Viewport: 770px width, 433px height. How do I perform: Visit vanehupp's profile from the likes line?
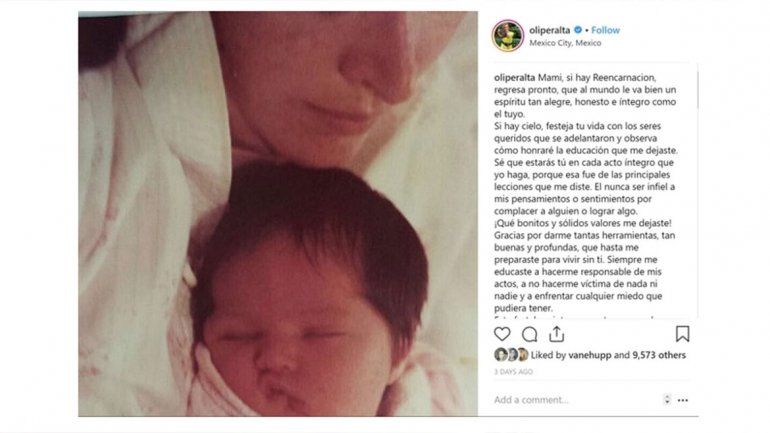point(589,355)
